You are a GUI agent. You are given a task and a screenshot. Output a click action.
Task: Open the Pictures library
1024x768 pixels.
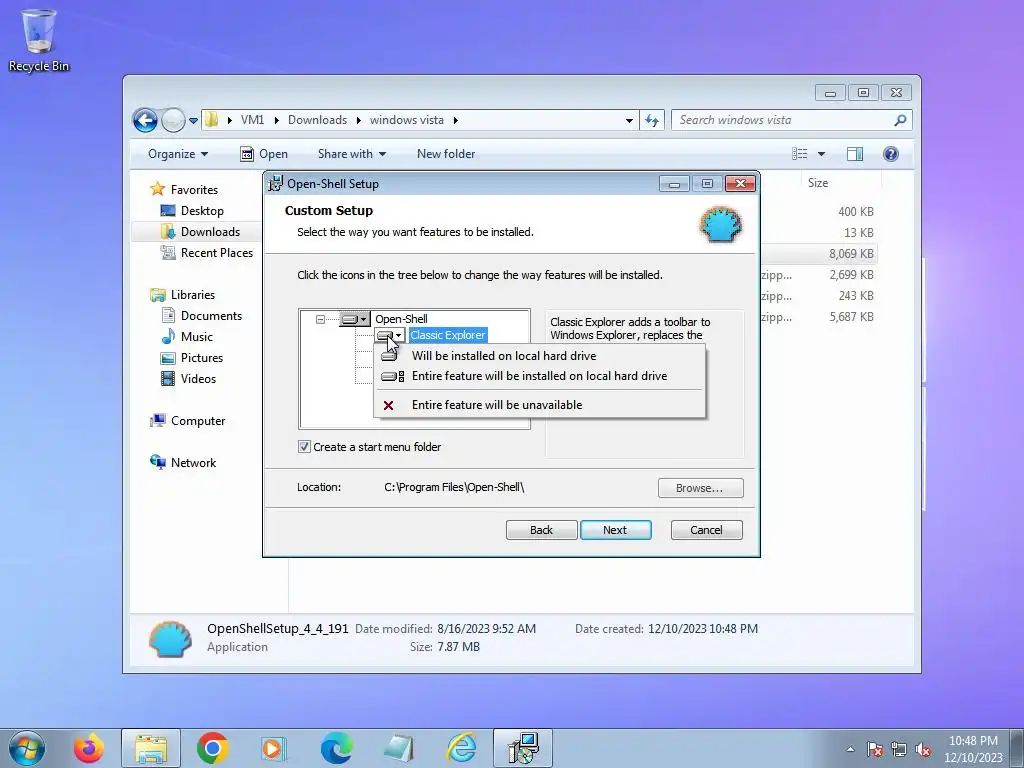[x=202, y=358]
